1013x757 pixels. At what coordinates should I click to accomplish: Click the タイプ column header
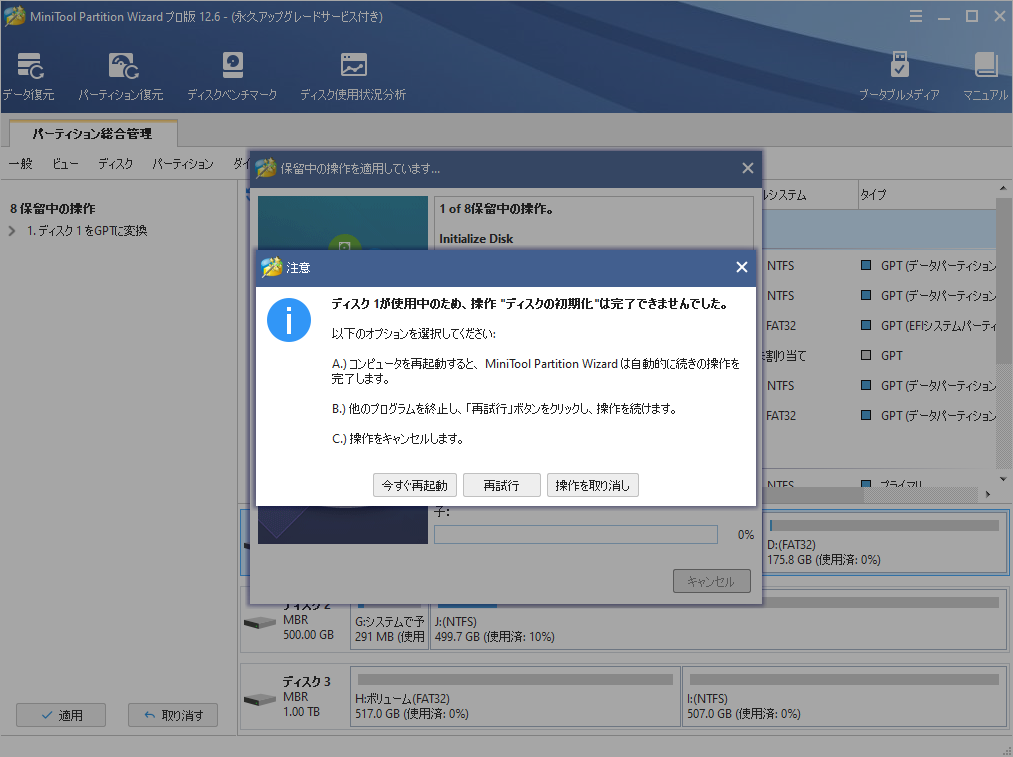(927, 194)
